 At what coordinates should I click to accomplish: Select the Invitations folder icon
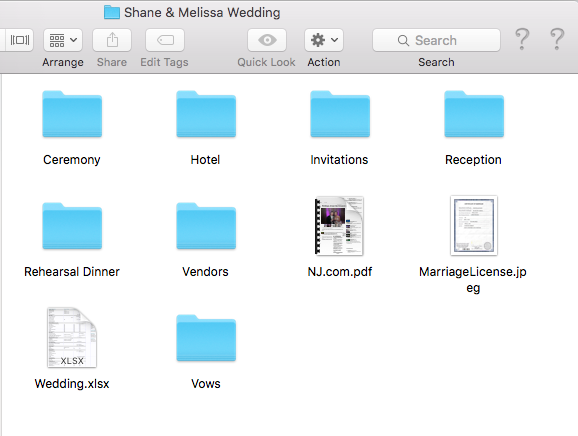coord(340,114)
